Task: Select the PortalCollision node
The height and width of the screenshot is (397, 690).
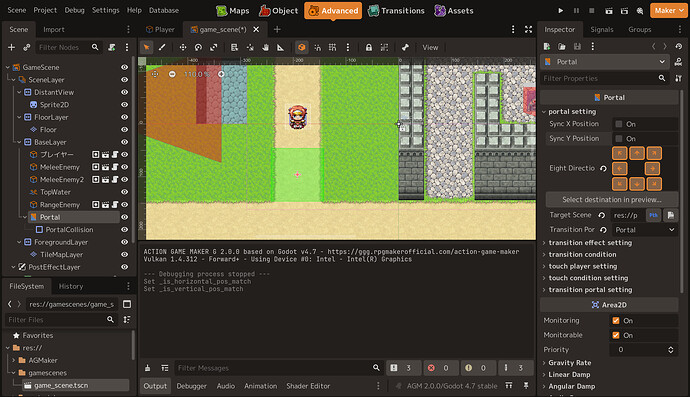Action: [69, 230]
